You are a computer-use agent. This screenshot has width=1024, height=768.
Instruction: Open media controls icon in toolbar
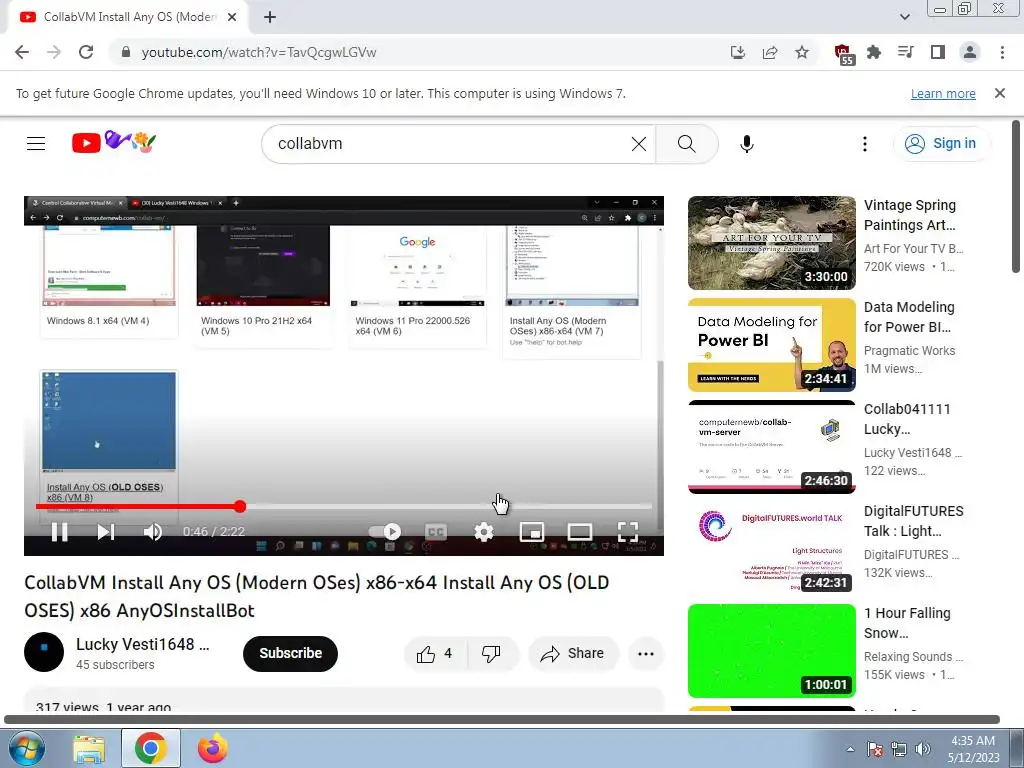906,52
